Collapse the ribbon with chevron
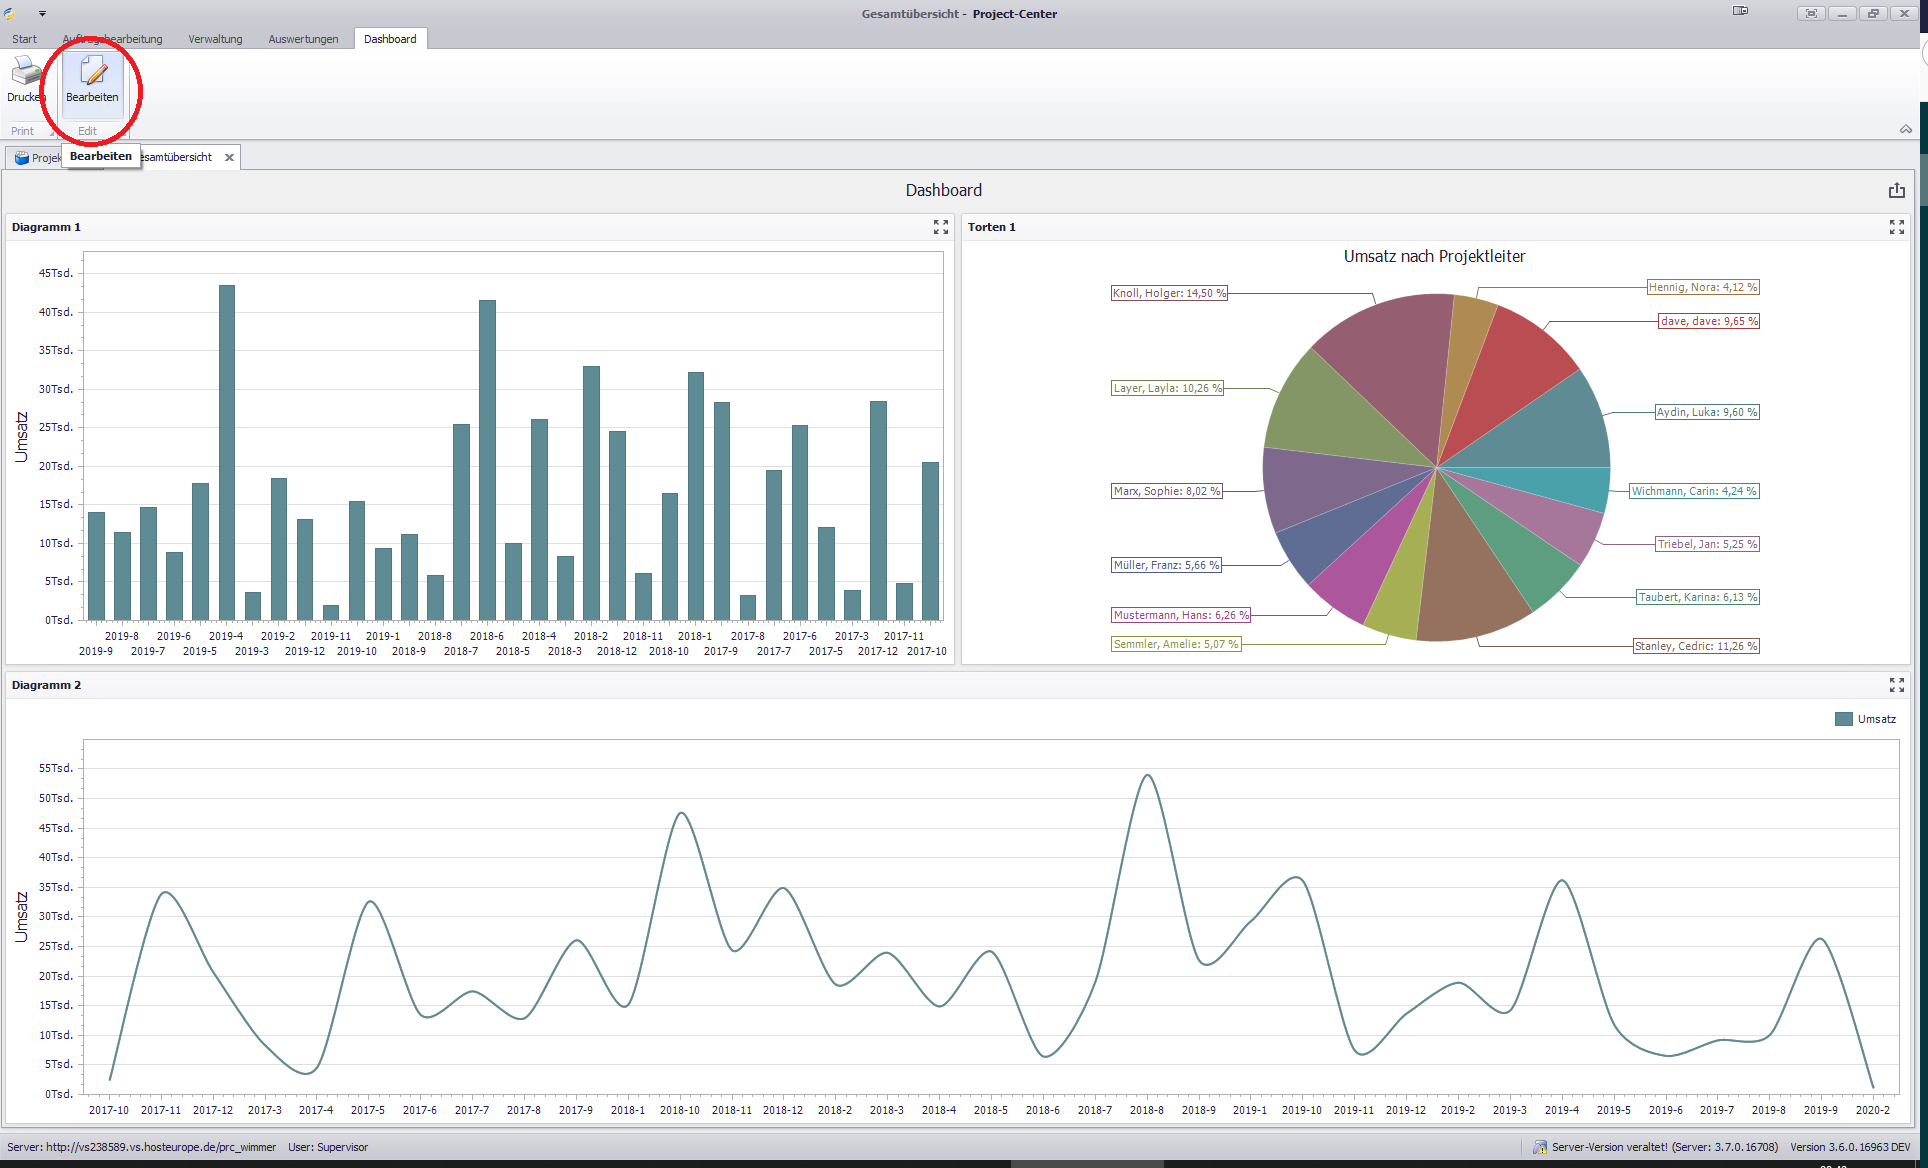Screen dimensions: 1928x1168 (1906, 130)
